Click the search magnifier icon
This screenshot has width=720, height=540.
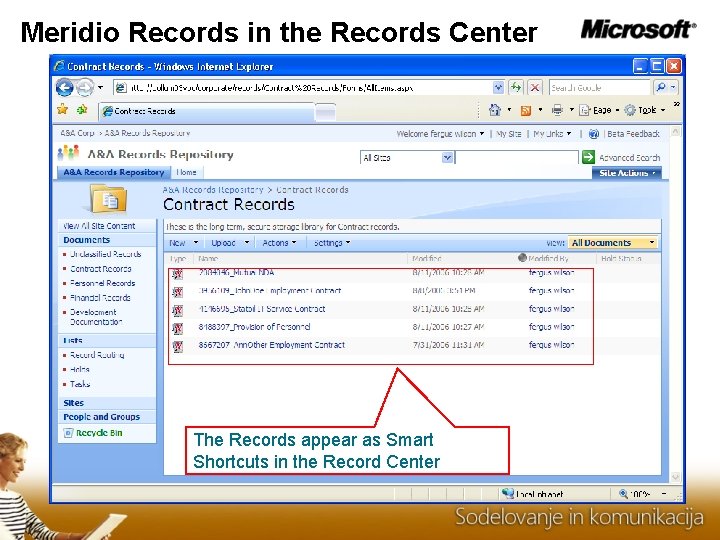pos(661,87)
